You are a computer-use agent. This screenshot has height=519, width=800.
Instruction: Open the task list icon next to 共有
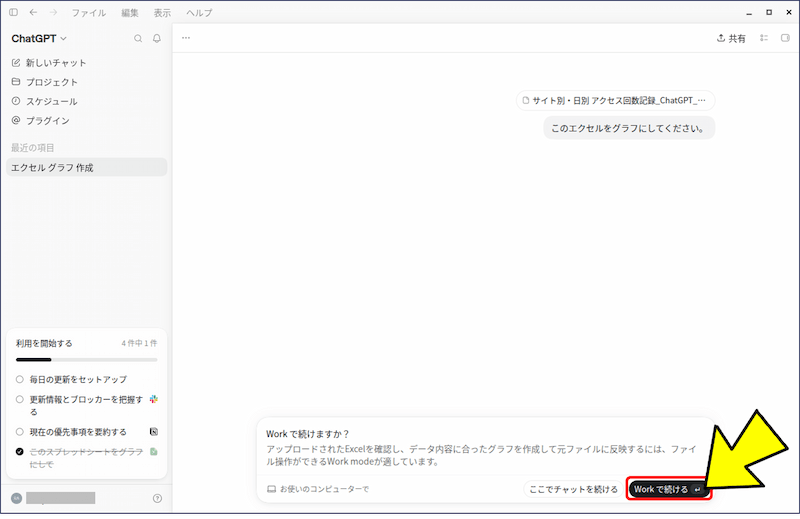tap(764, 38)
